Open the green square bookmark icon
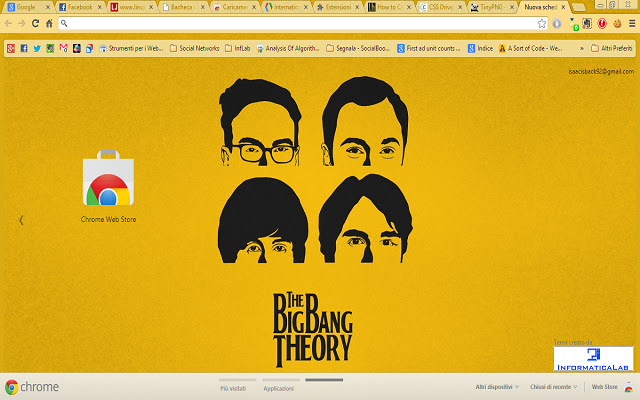Image resolution: width=640 pixels, height=400 pixels. tap(50, 49)
